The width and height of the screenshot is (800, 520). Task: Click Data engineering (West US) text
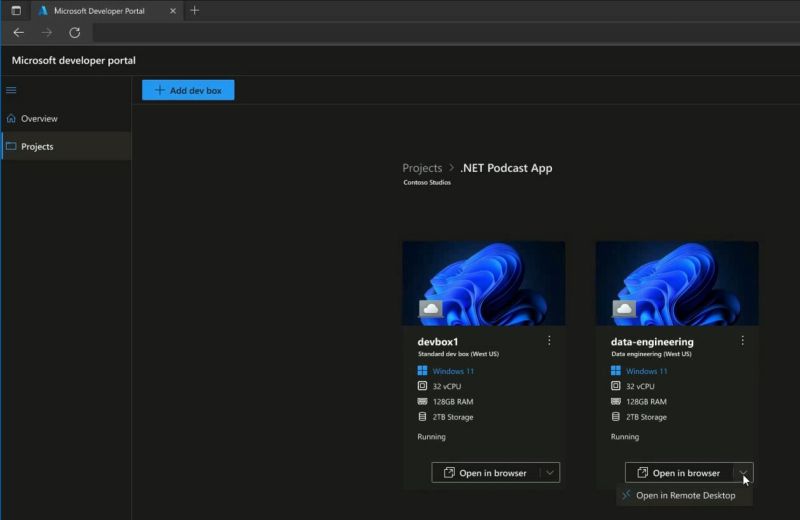click(x=651, y=354)
